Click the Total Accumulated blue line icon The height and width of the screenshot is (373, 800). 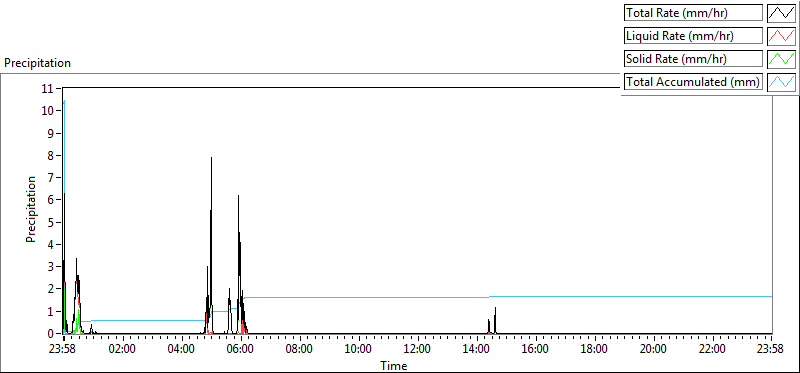click(782, 82)
